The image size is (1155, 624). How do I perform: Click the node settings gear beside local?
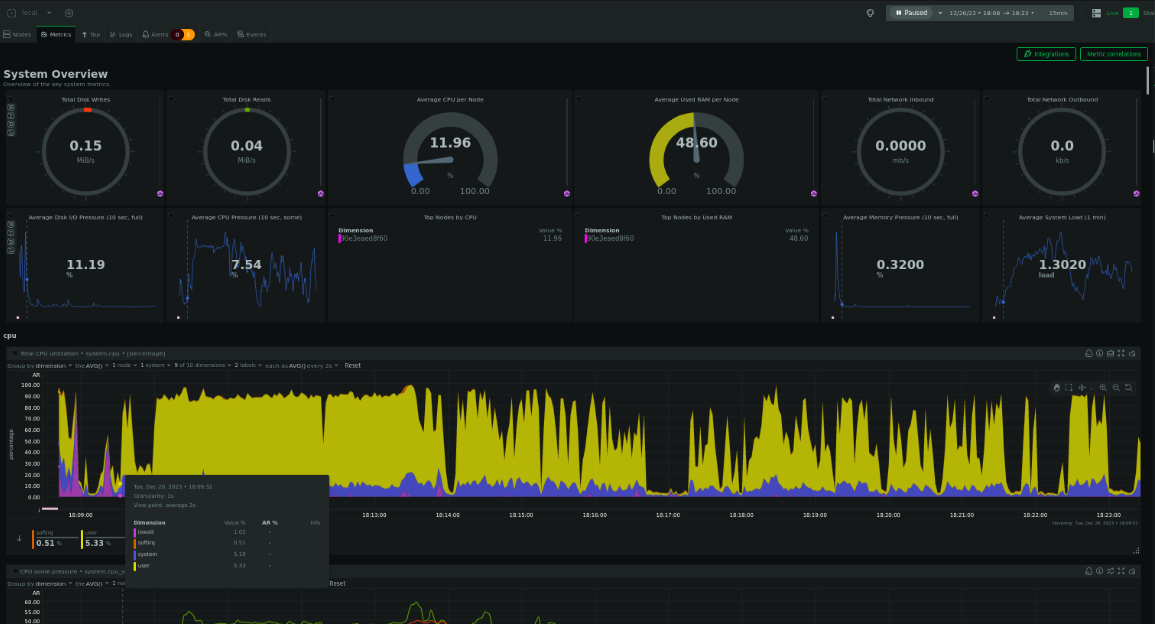(69, 13)
